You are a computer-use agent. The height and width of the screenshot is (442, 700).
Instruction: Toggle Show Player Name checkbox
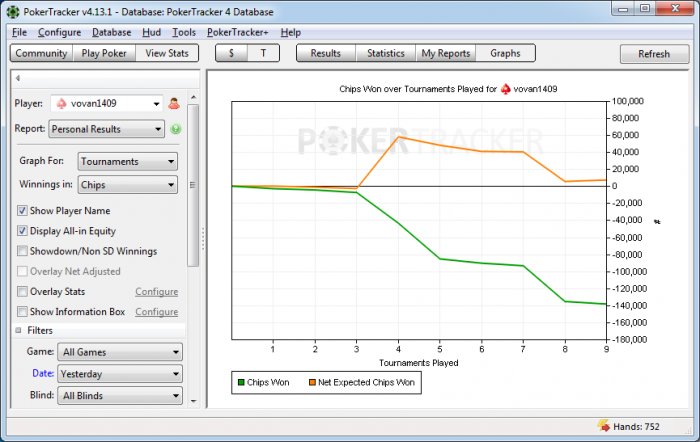tap(22, 210)
